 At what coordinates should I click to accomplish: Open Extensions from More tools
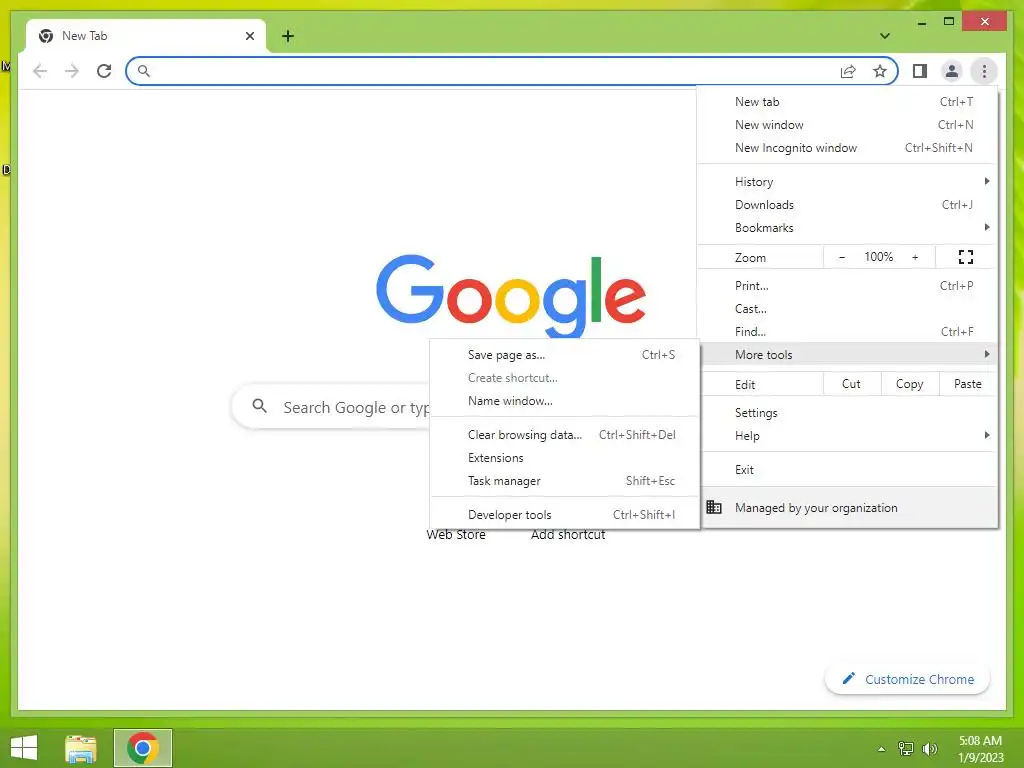coord(564,457)
